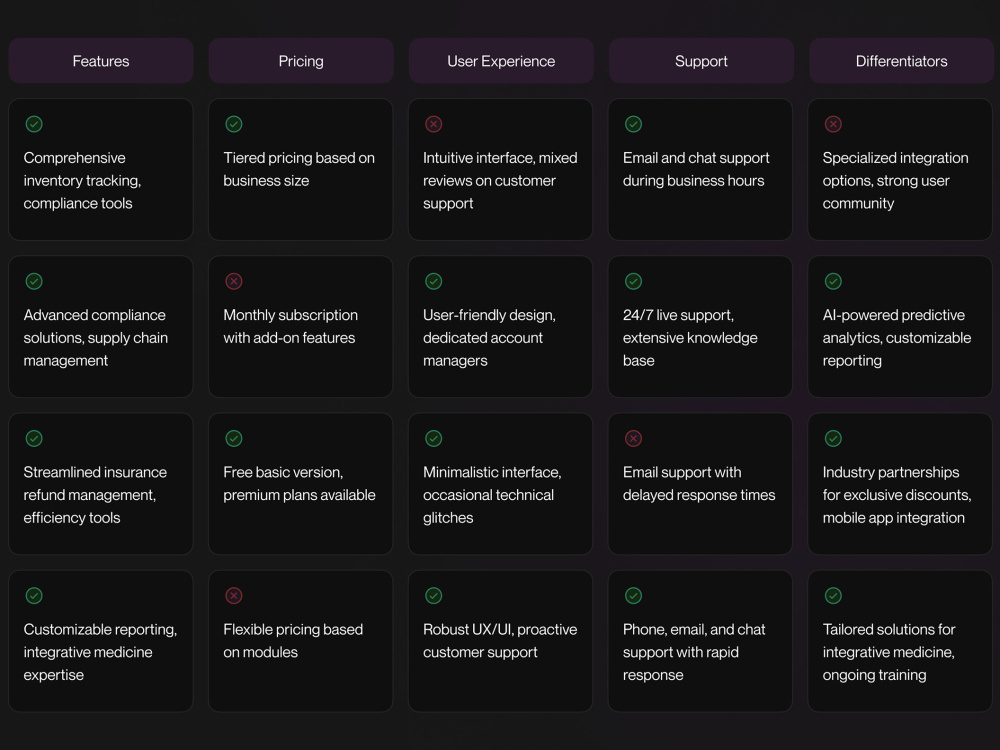Image resolution: width=1000 pixels, height=750 pixels.
Task: Open the Advanced compliance solutions card
Action: pos(101,327)
